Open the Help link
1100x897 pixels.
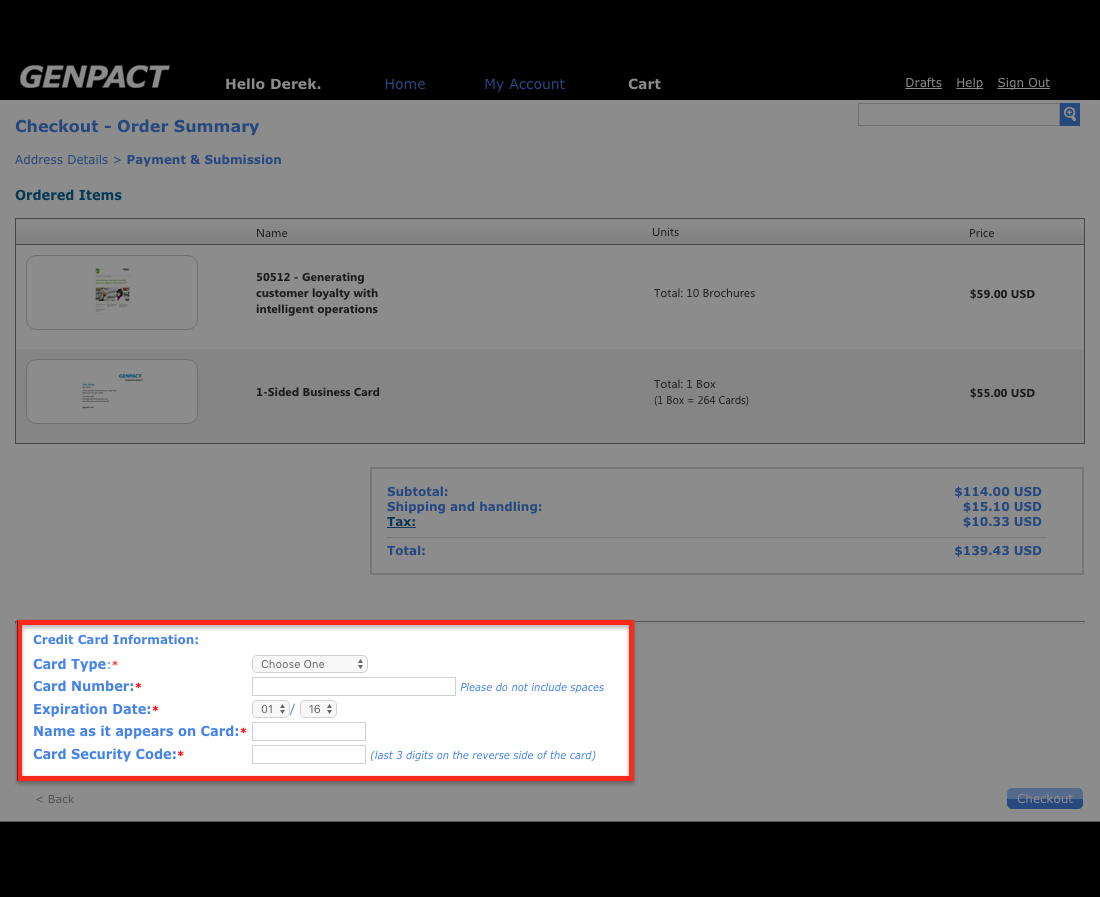point(969,83)
